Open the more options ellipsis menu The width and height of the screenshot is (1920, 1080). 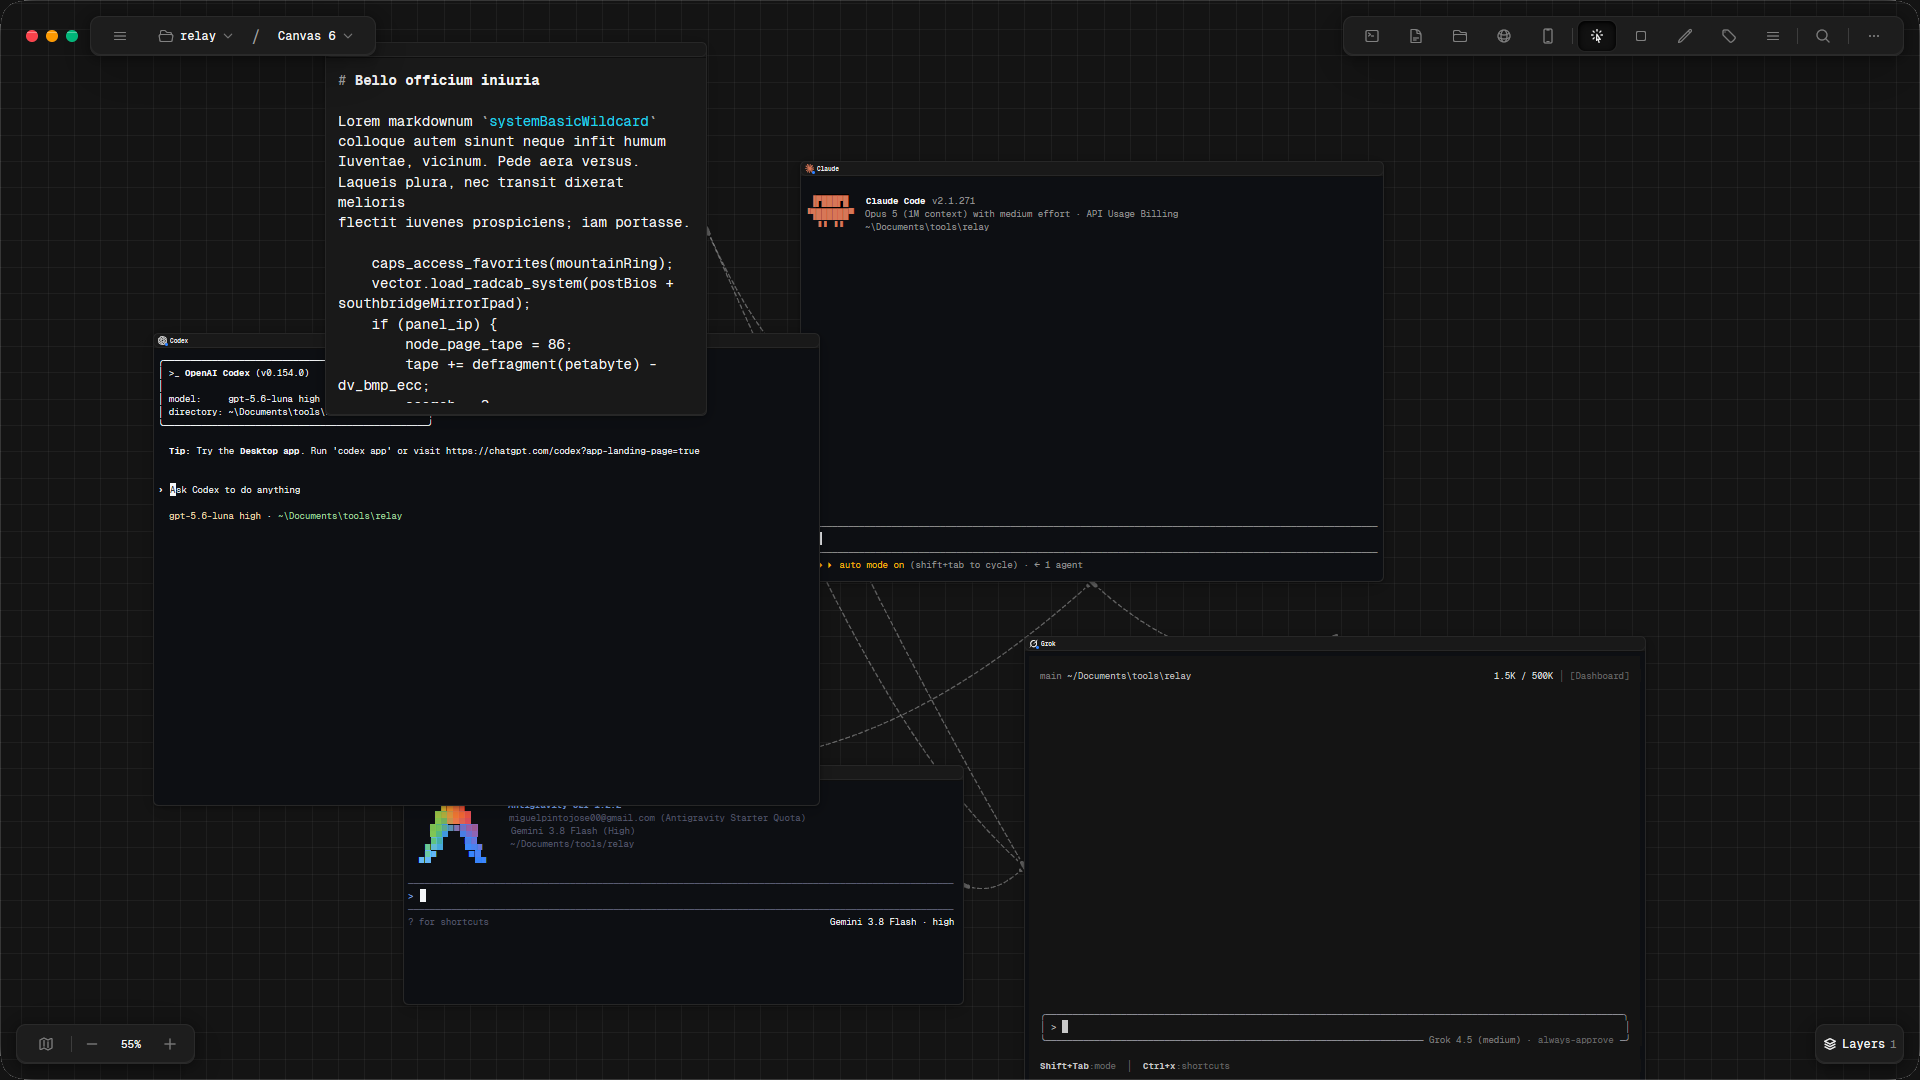coord(1874,36)
